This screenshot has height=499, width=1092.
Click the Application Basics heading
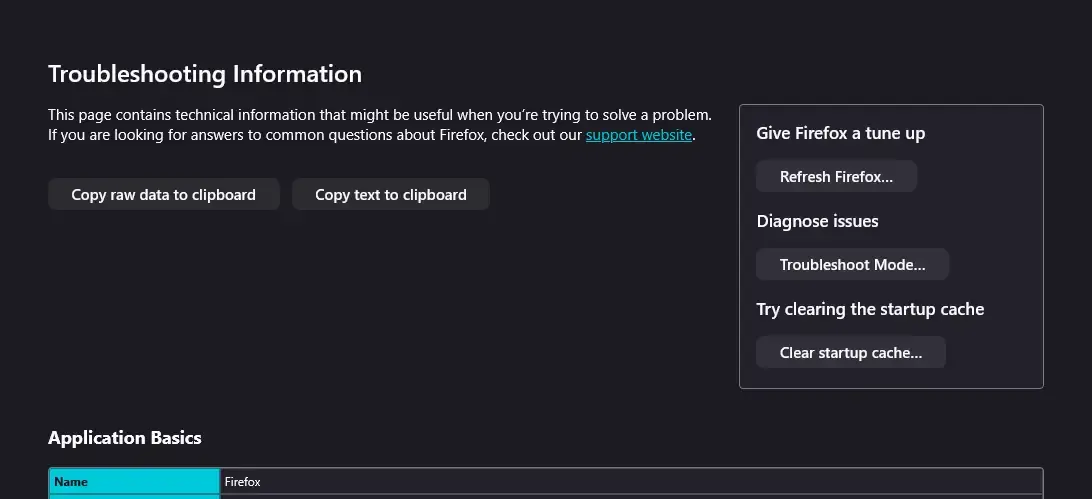(x=125, y=438)
